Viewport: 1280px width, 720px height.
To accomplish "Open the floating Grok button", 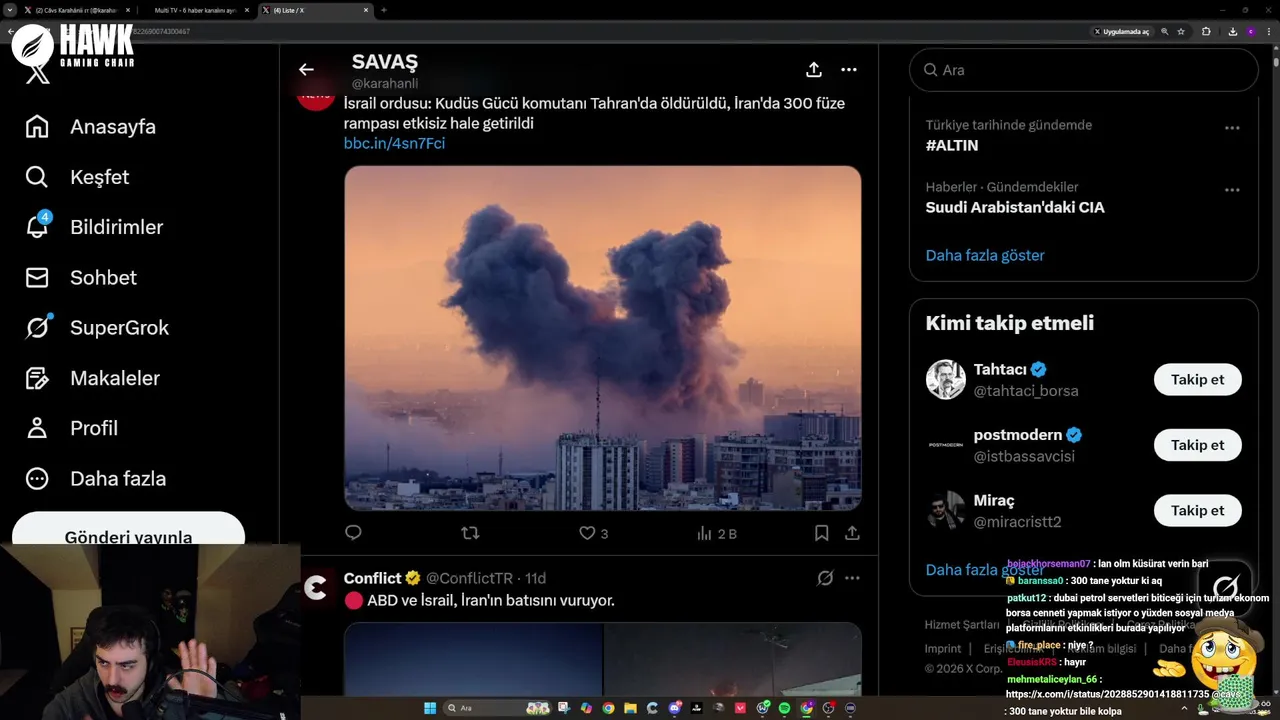I will tap(1225, 587).
